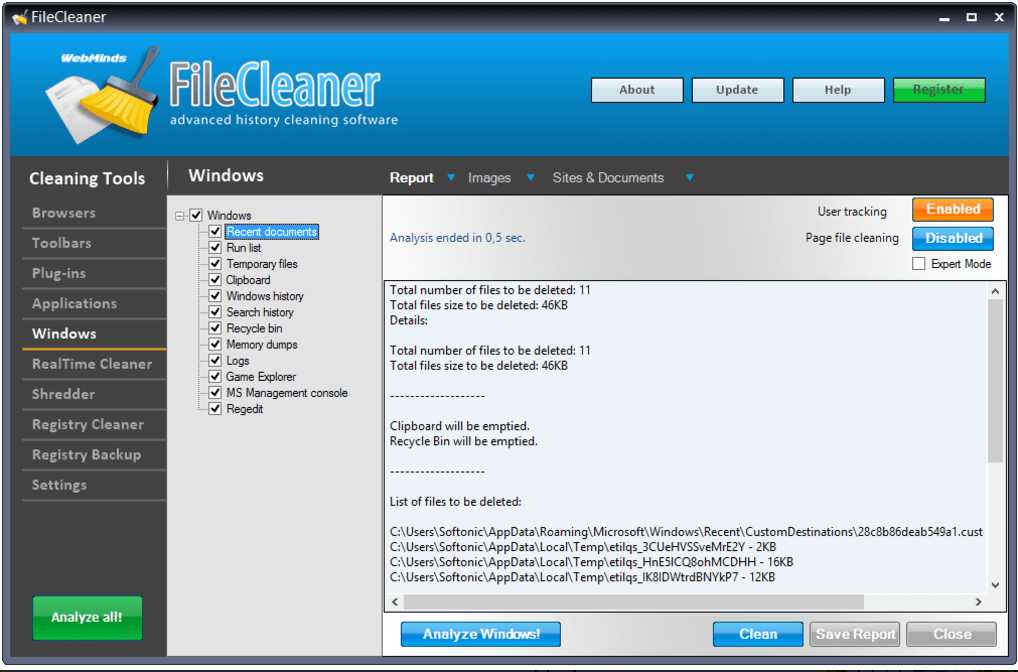Switch to the Registry Cleaner section

(x=88, y=424)
